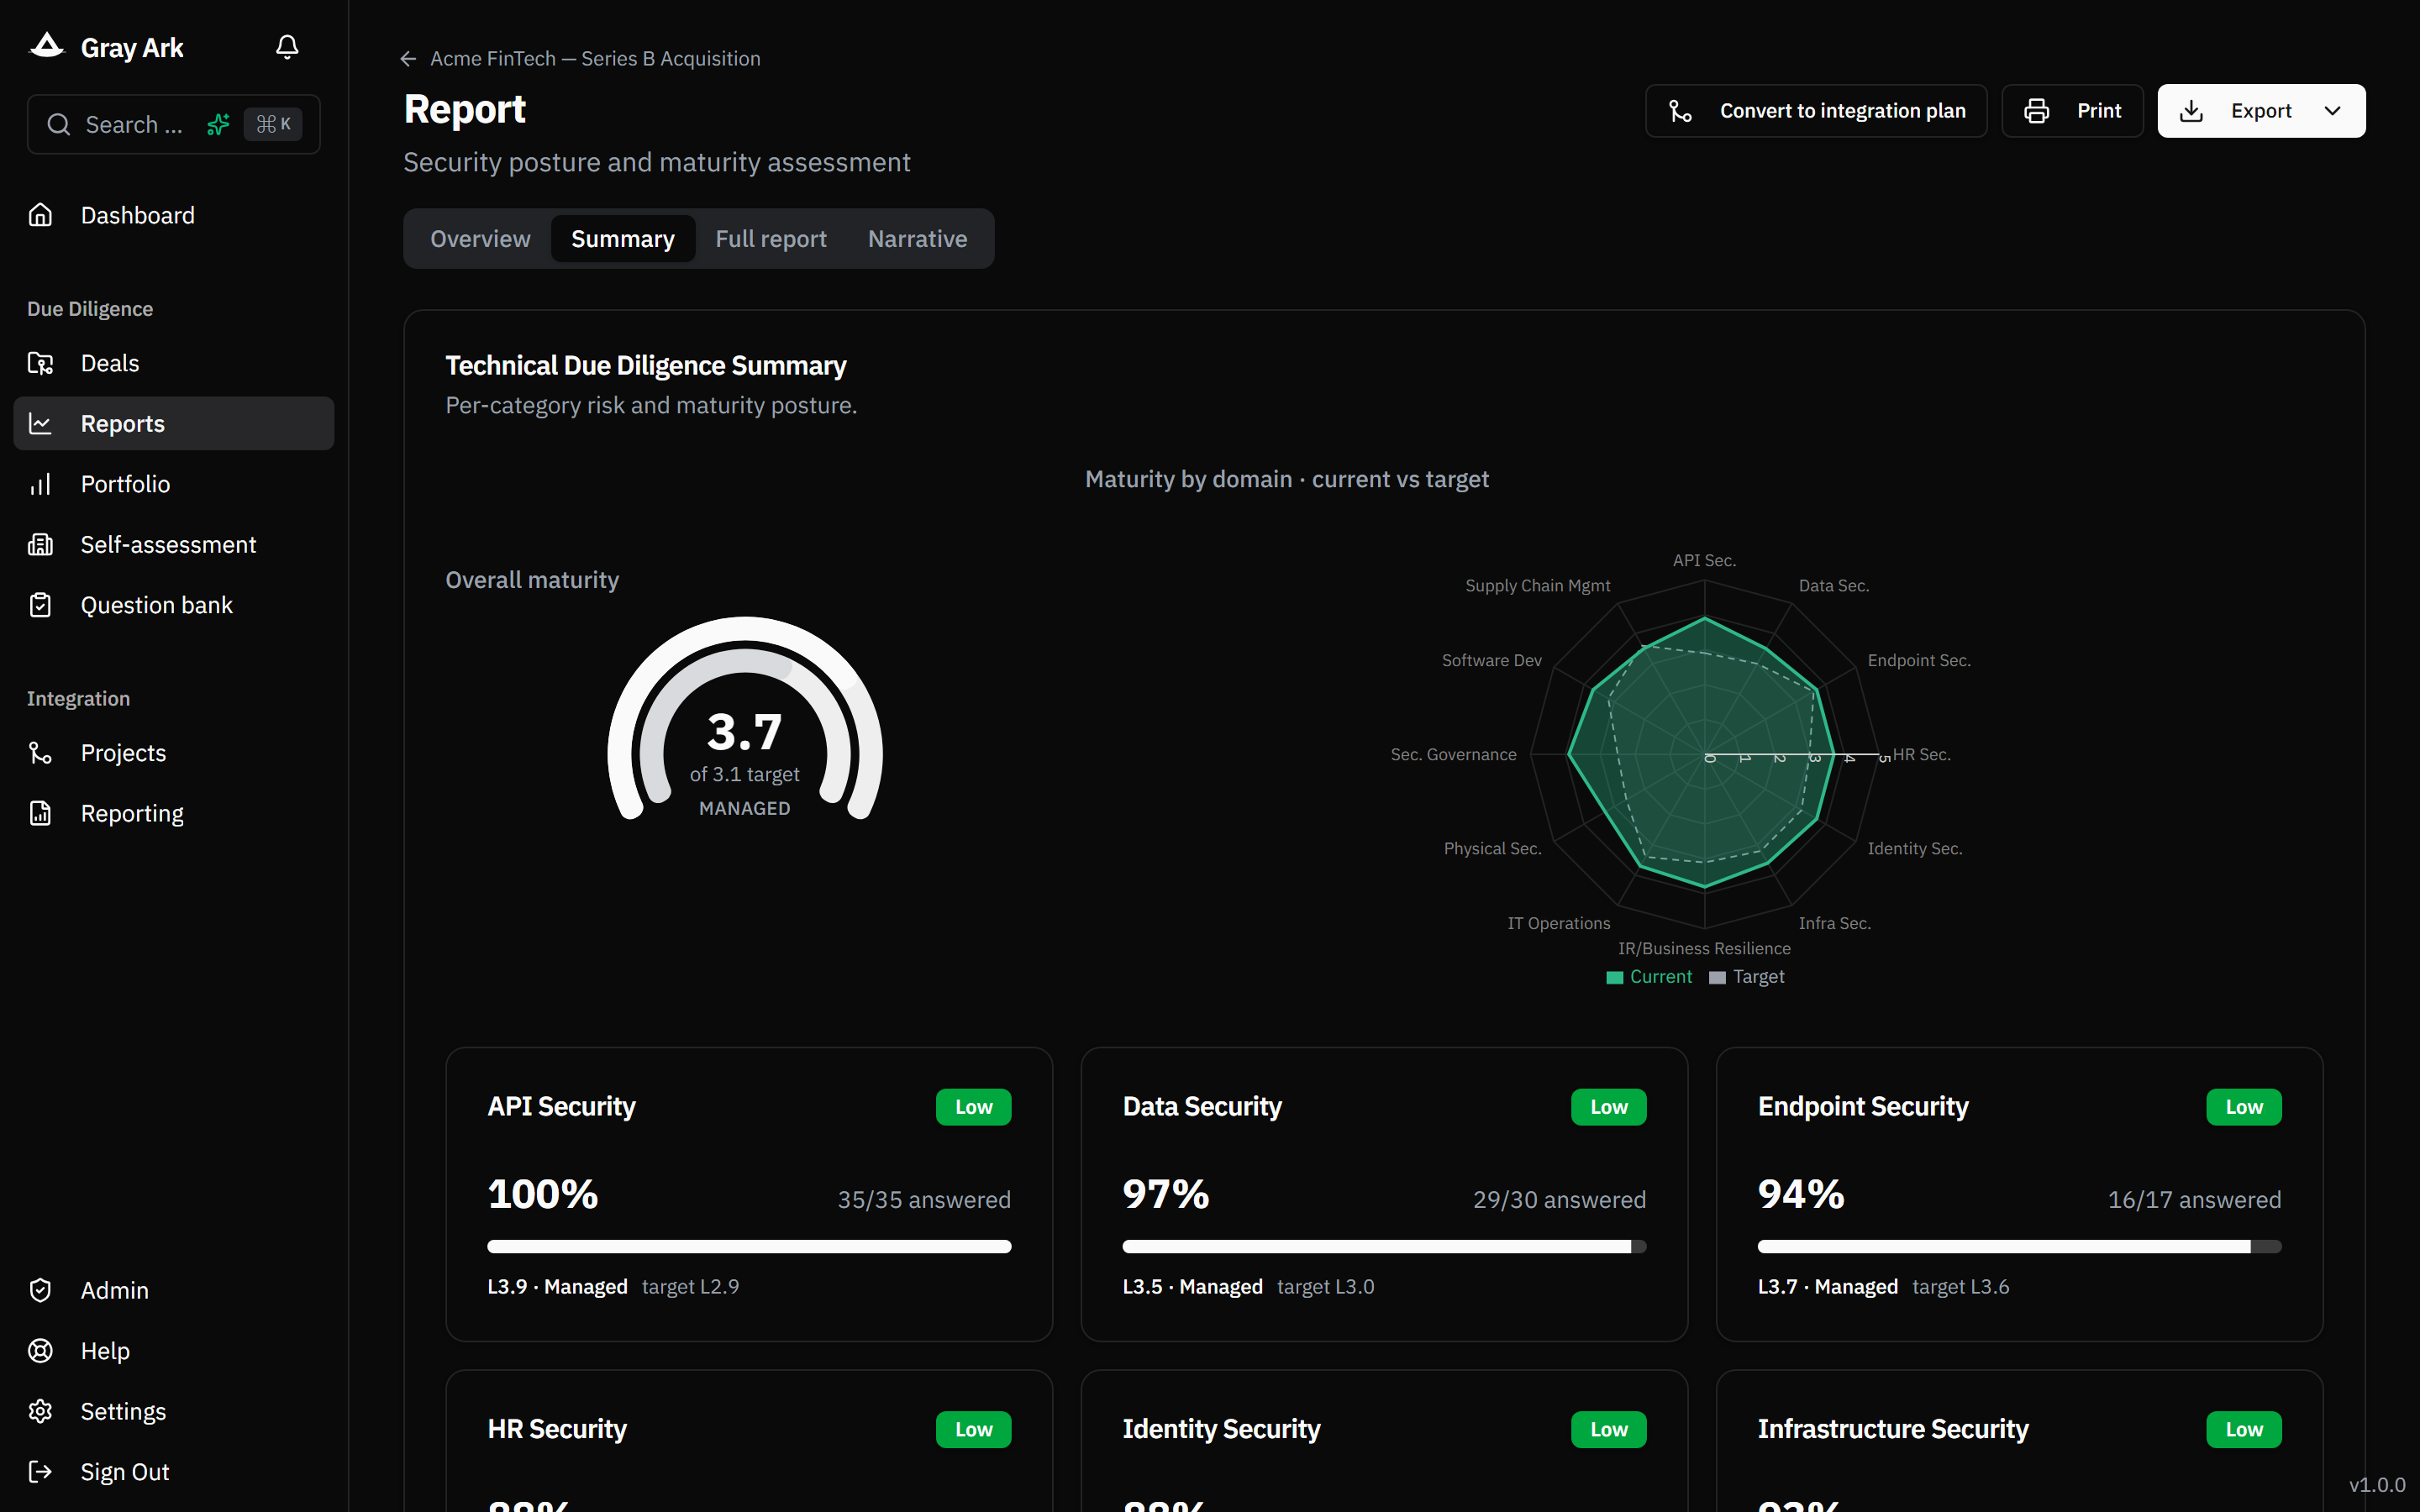
Task: Open Dashboard from the sidebar
Action: coord(174,215)
